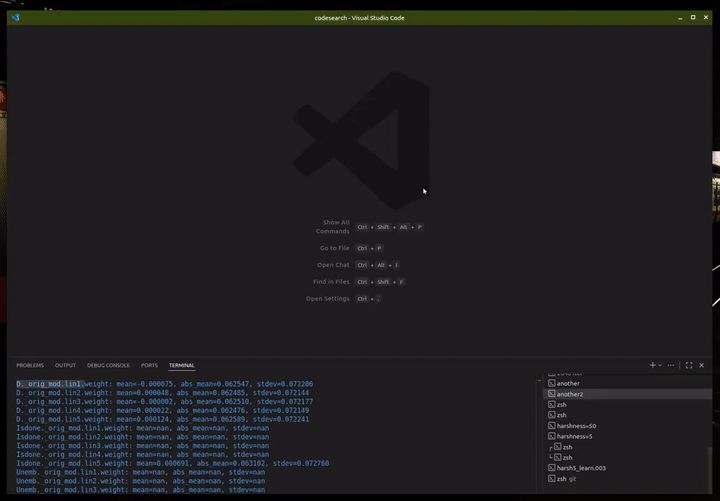The image size is (720, 501).
Task: Click 'Isdone._orig_mod.lin3.weight' terminal line
Action: click(x=143, y=445)
